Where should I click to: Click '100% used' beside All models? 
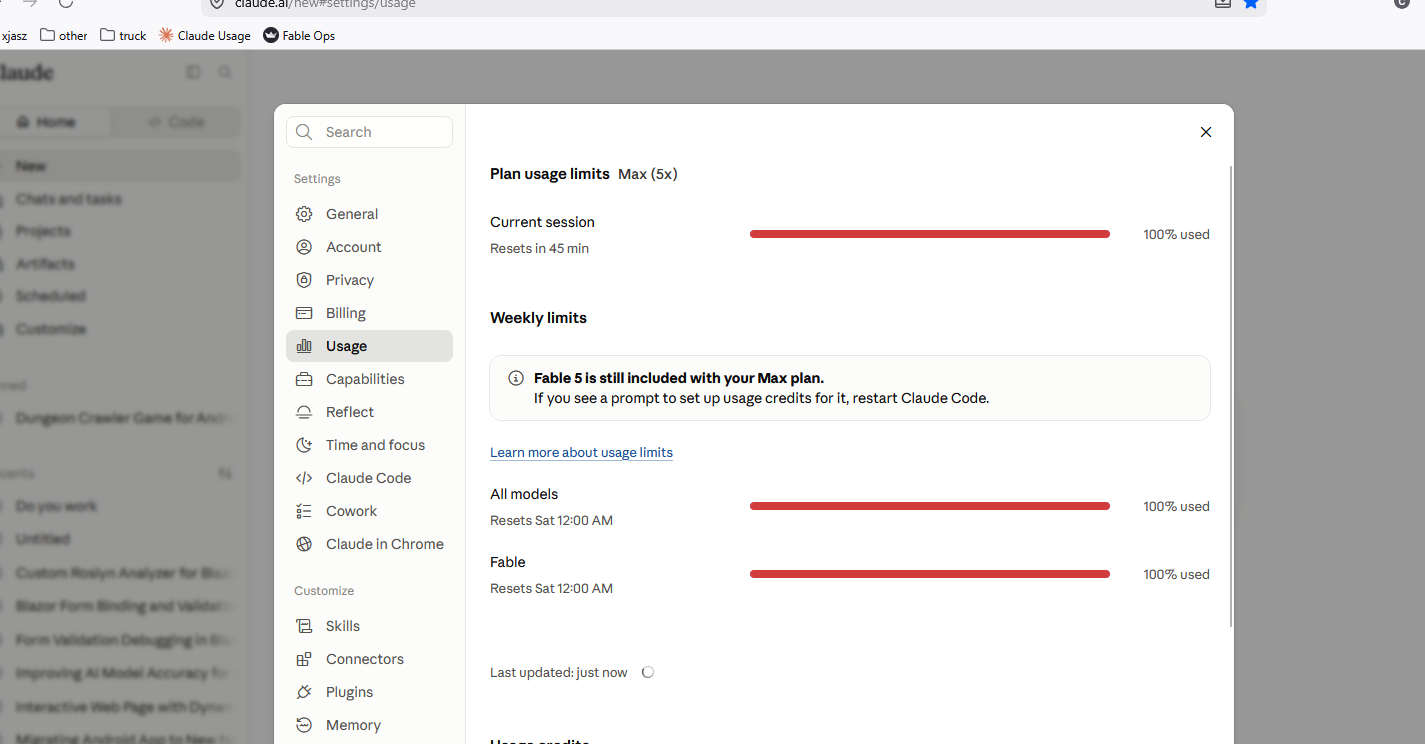click(1177, 506)
